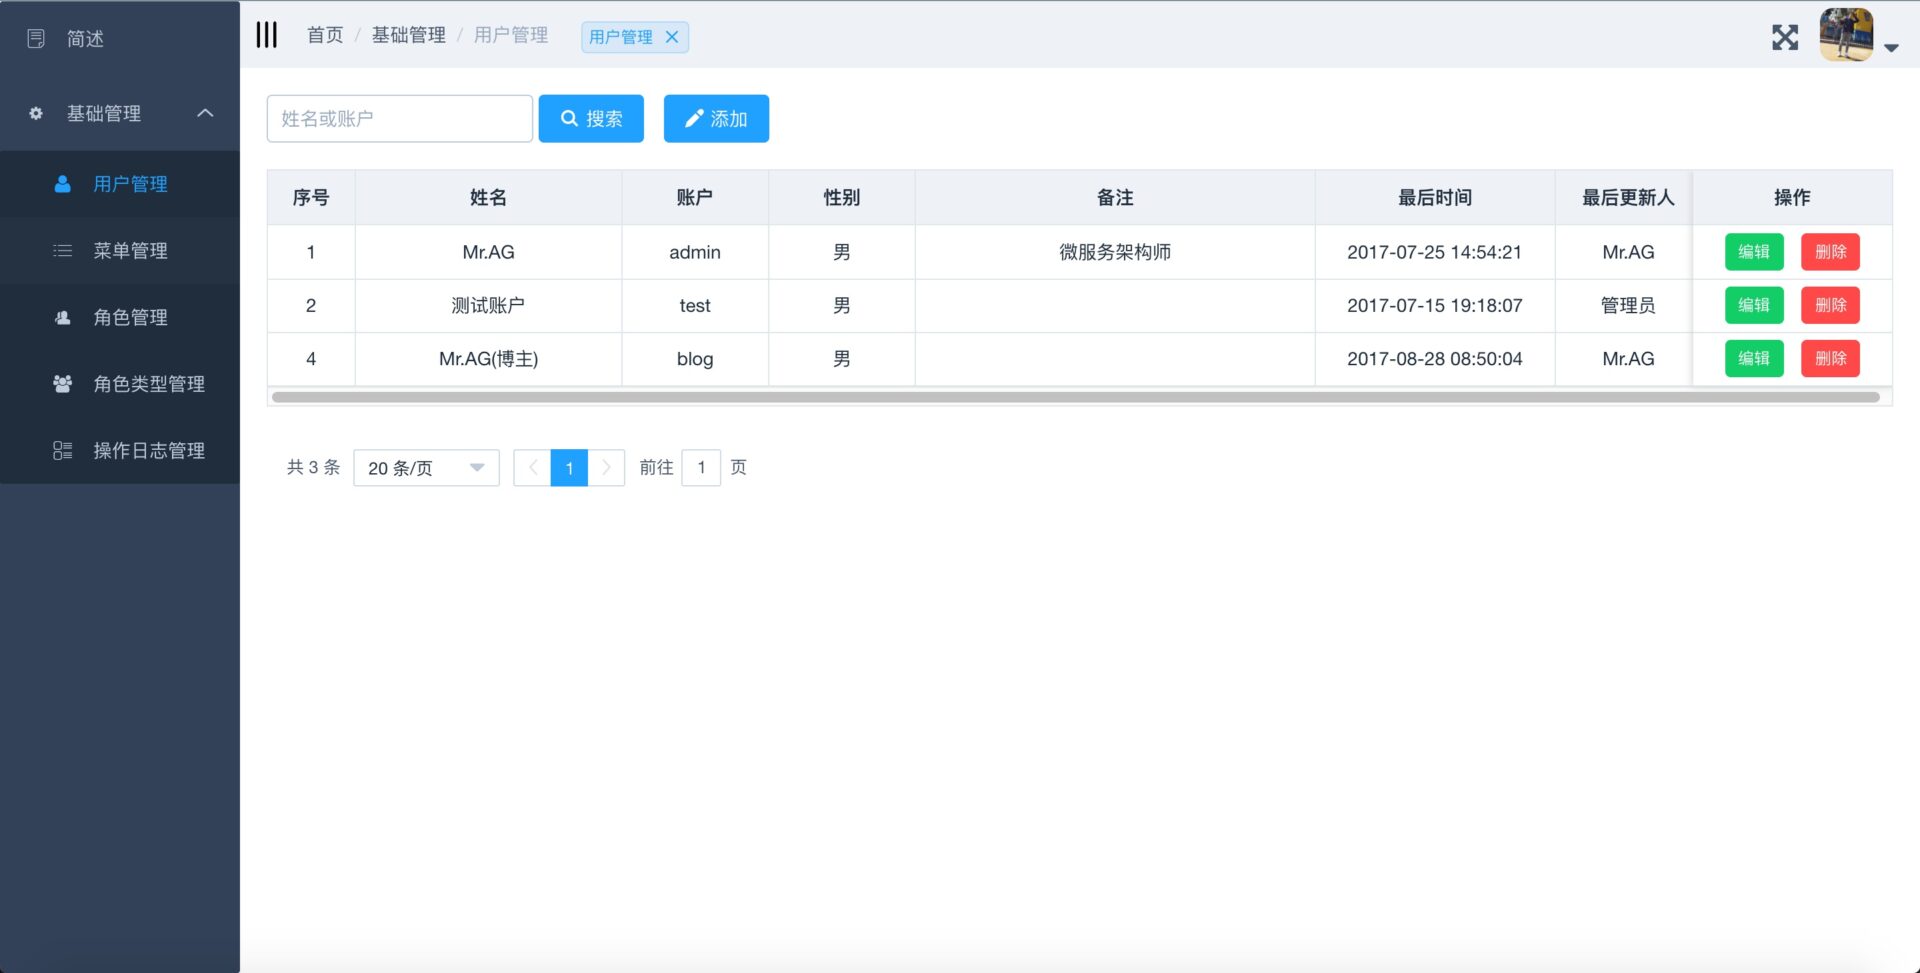Click the 最后时间 column header
The height and width of the screenshot is (973, 1920).
pos(1435,197)
